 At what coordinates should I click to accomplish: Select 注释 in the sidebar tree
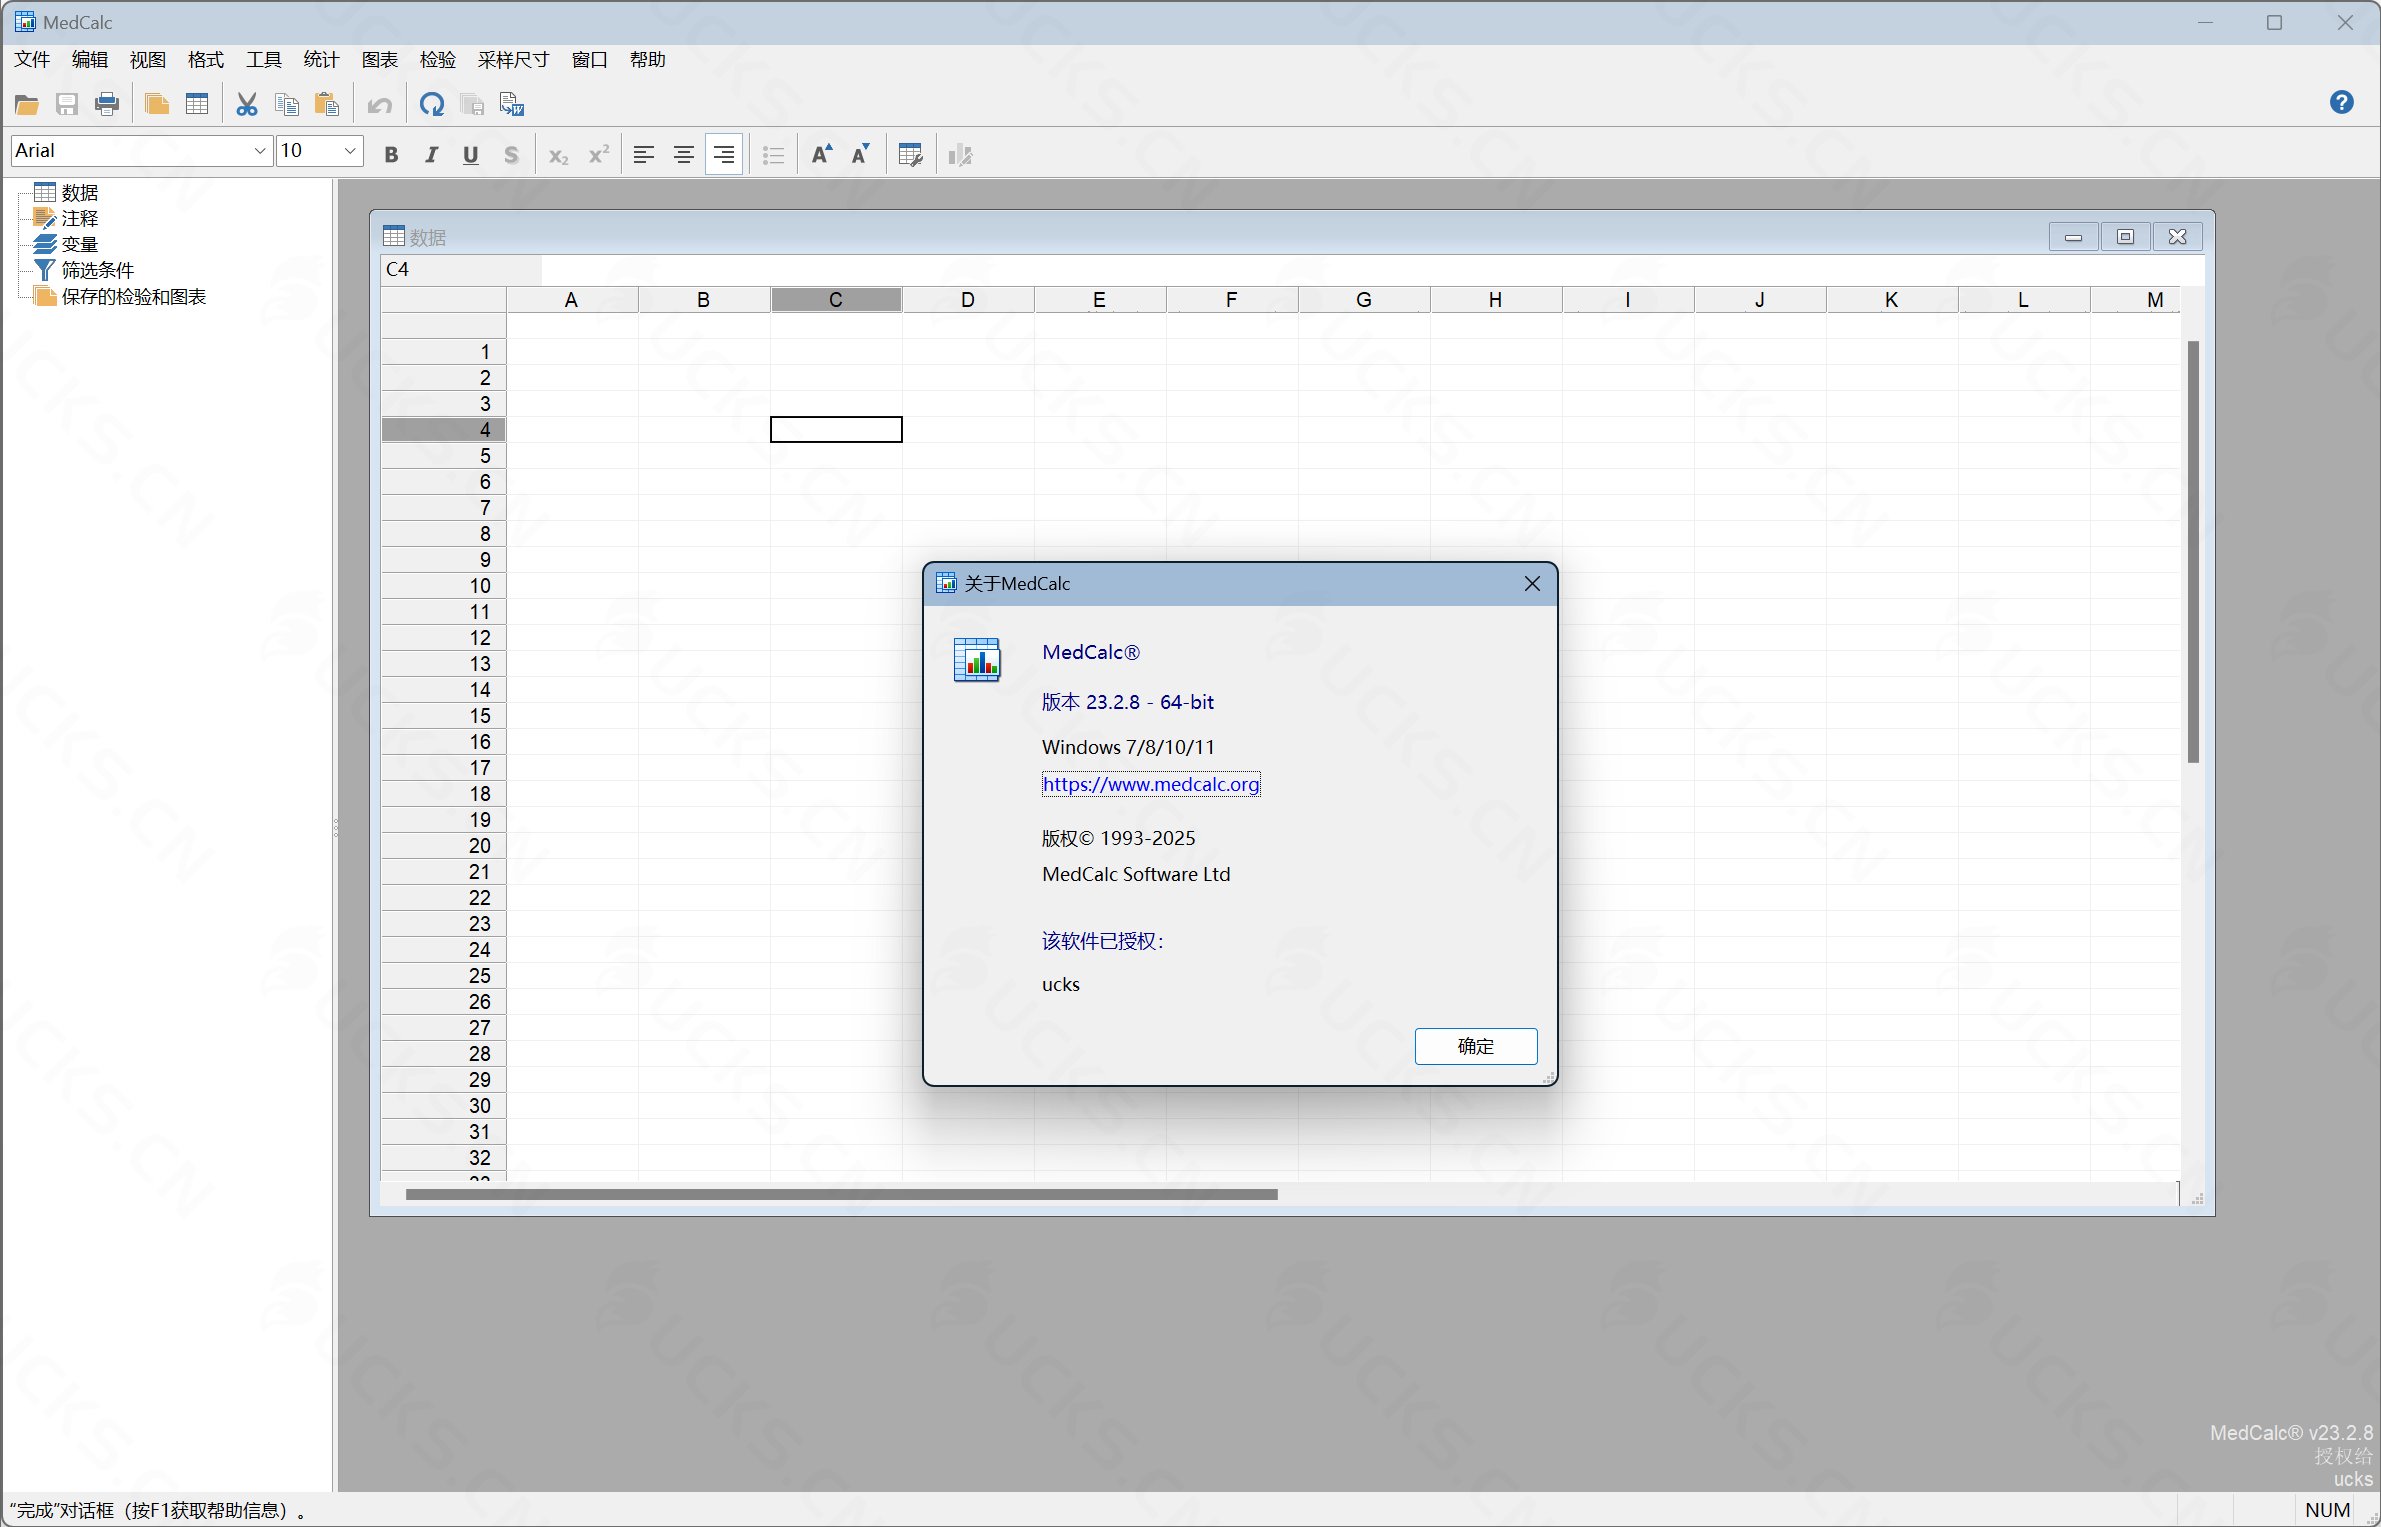80,218
